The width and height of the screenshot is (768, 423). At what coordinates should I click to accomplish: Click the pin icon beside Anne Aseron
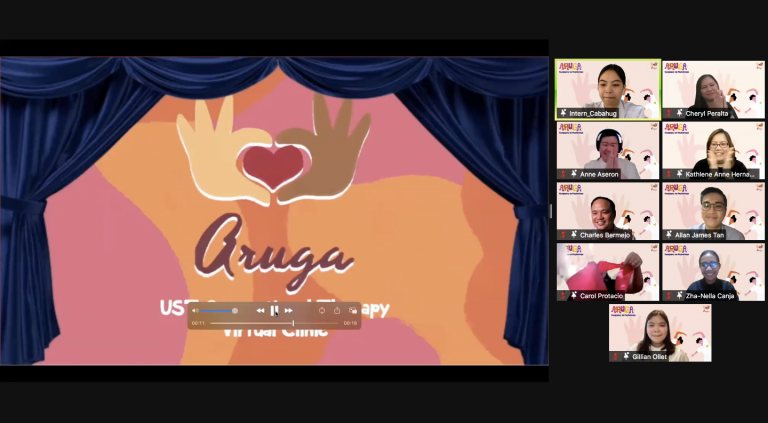574,174
